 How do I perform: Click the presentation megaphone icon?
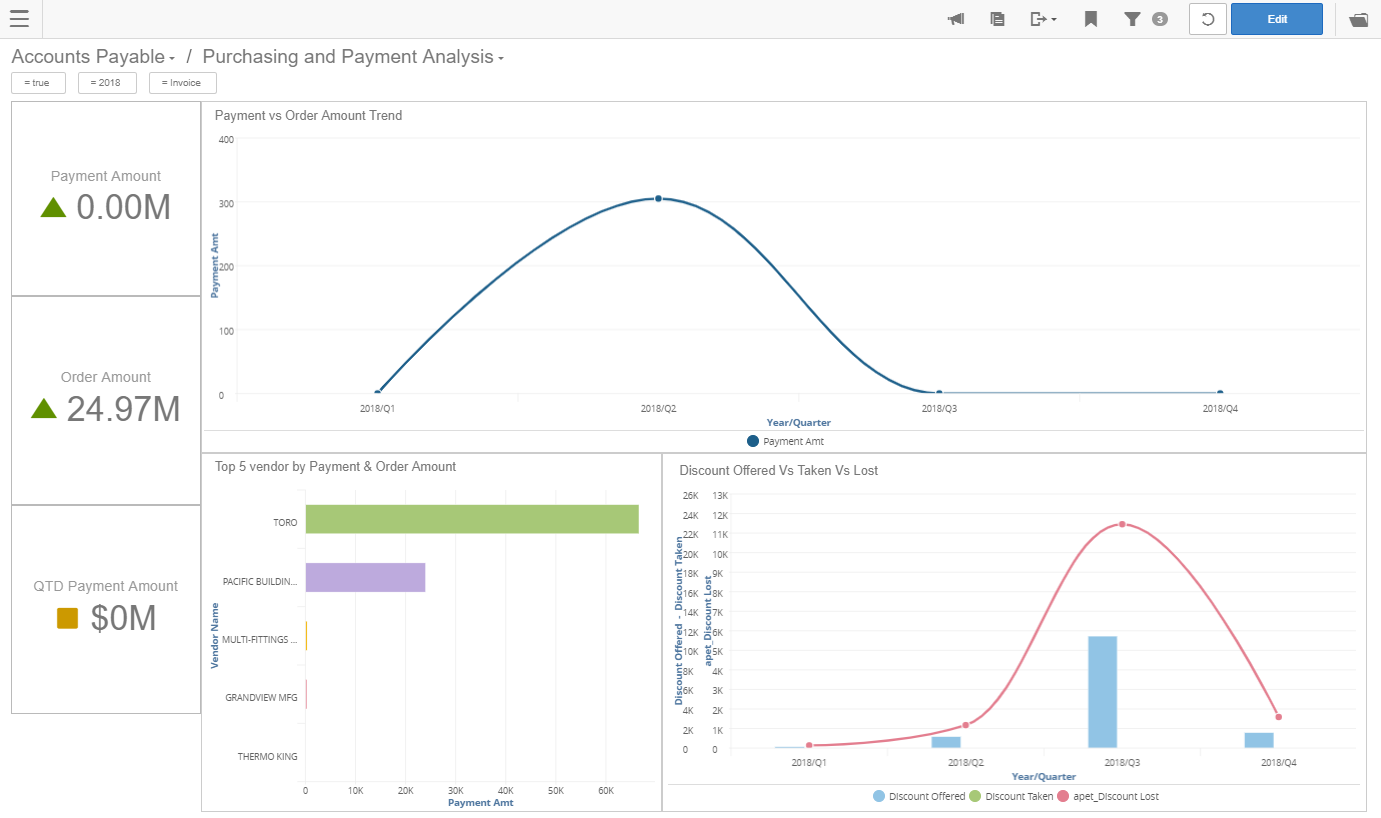955,18
